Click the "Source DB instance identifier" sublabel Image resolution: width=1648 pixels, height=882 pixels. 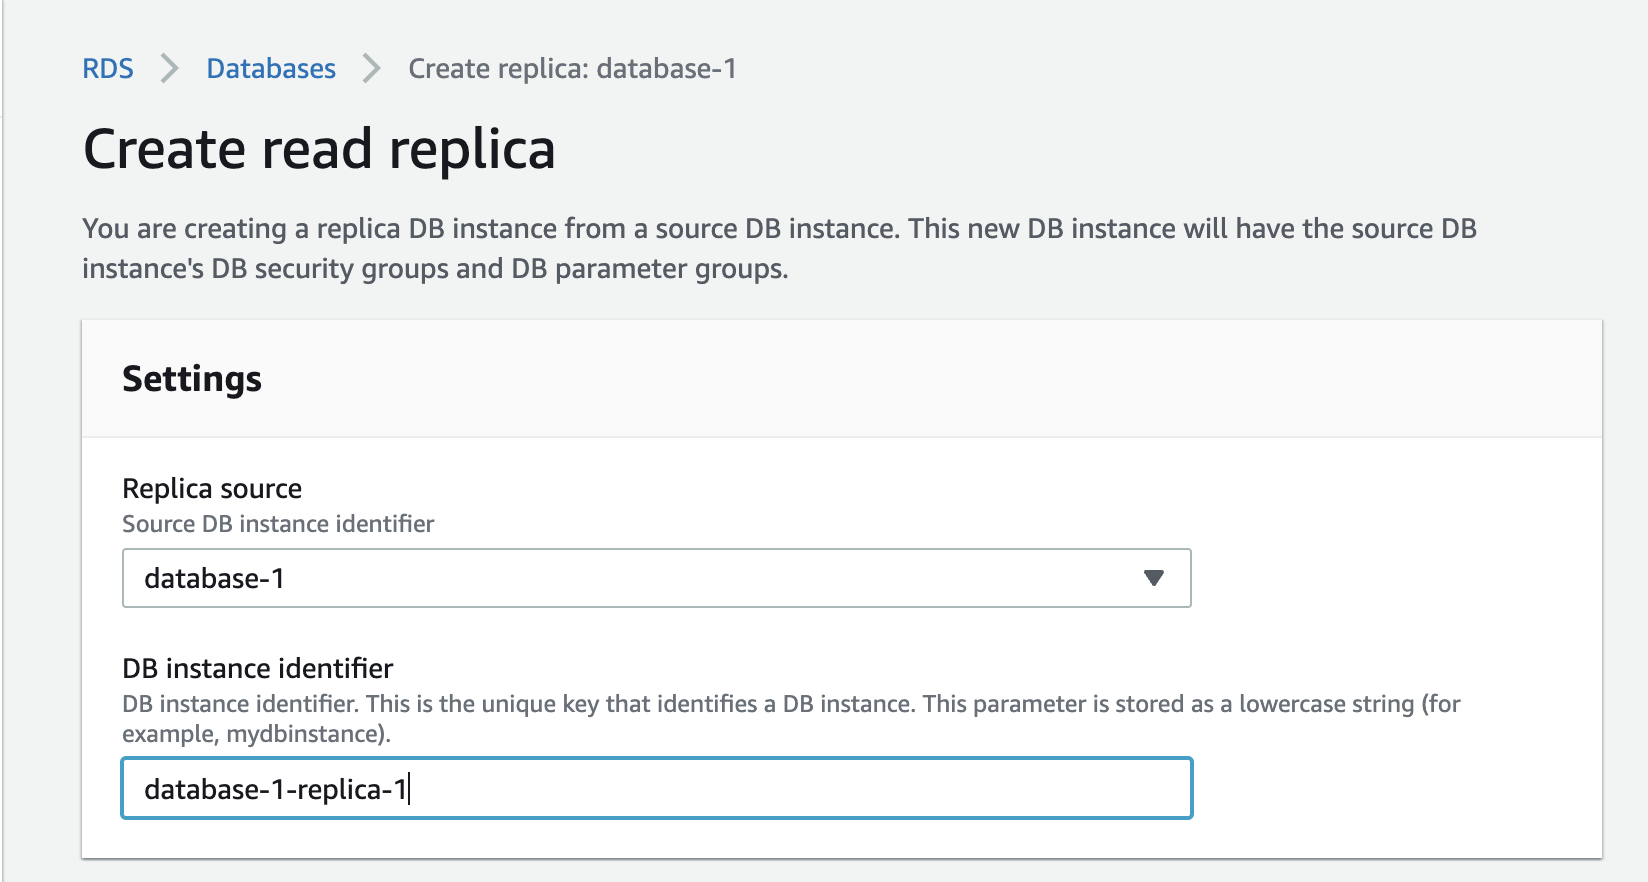(x=278, y=524)
